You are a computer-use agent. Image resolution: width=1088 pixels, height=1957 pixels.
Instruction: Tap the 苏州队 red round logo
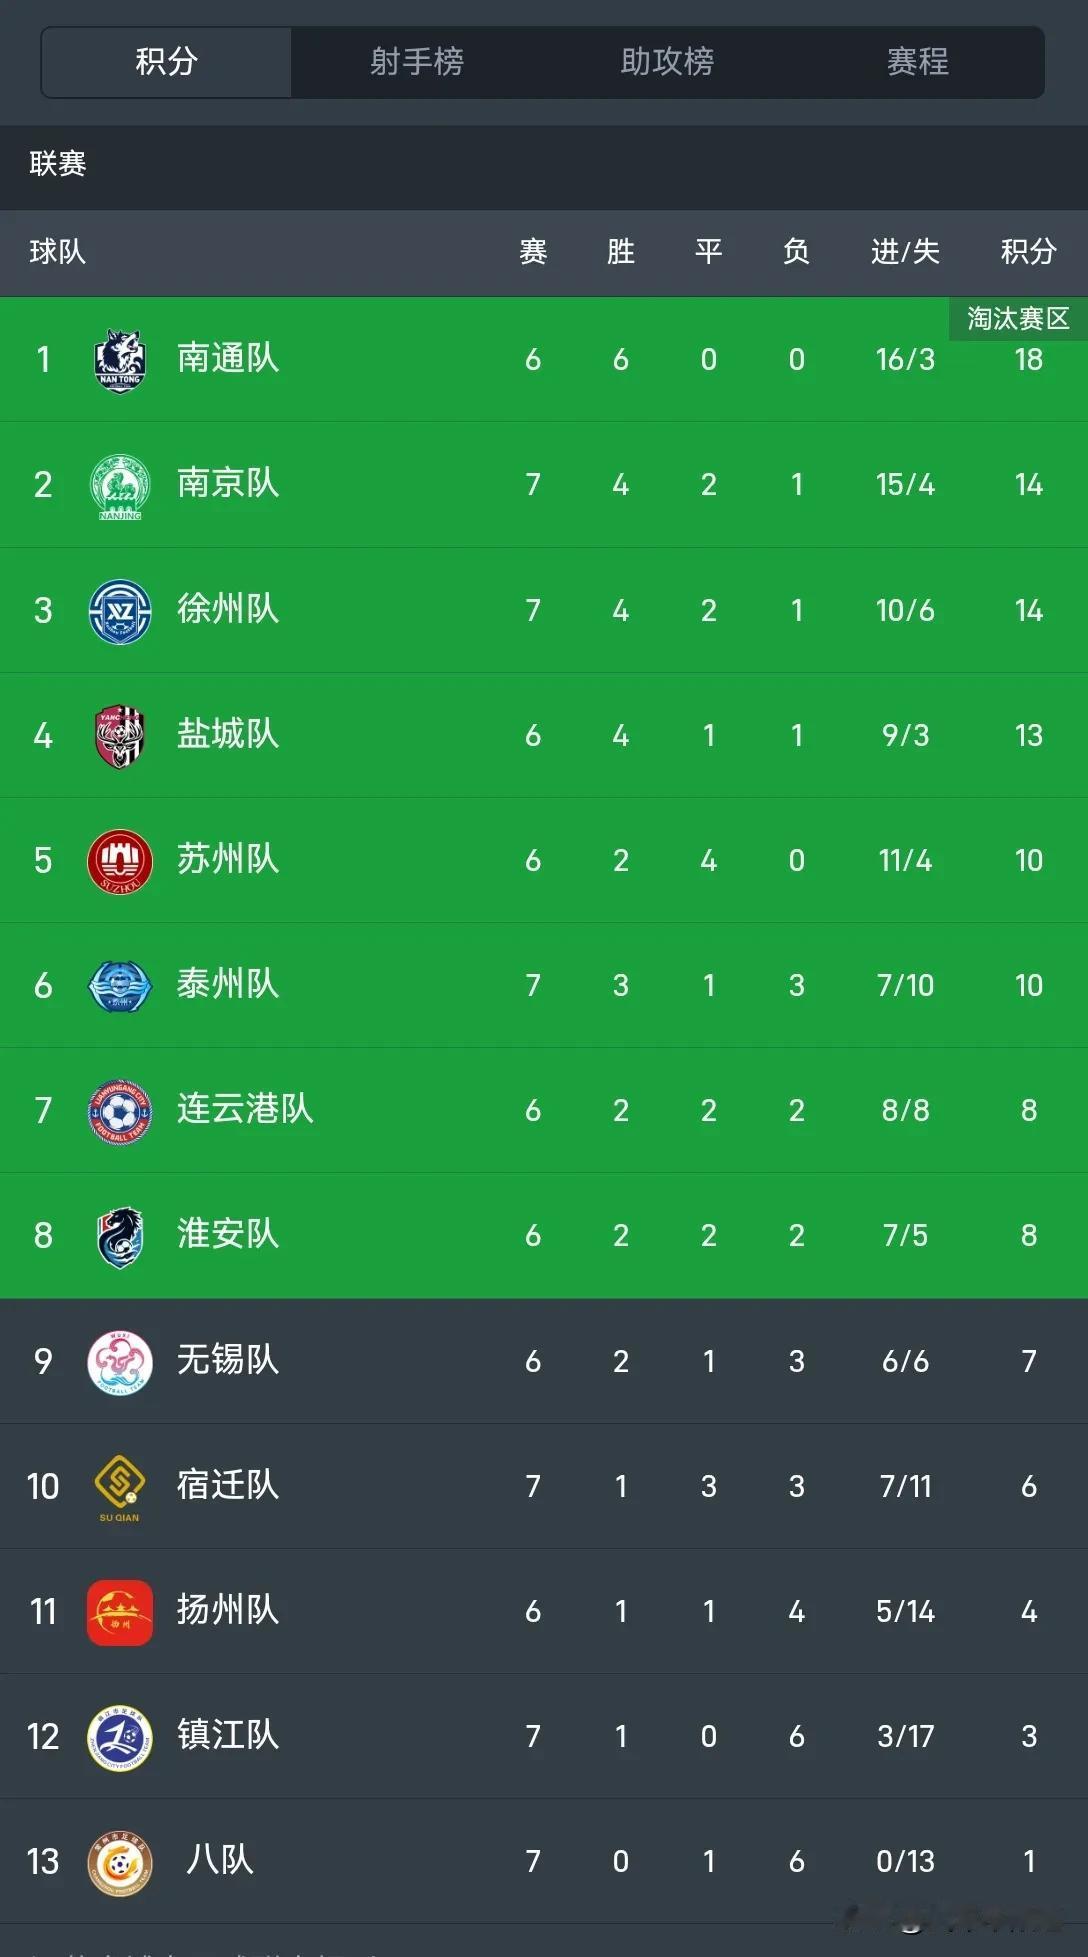coord(120,861)
